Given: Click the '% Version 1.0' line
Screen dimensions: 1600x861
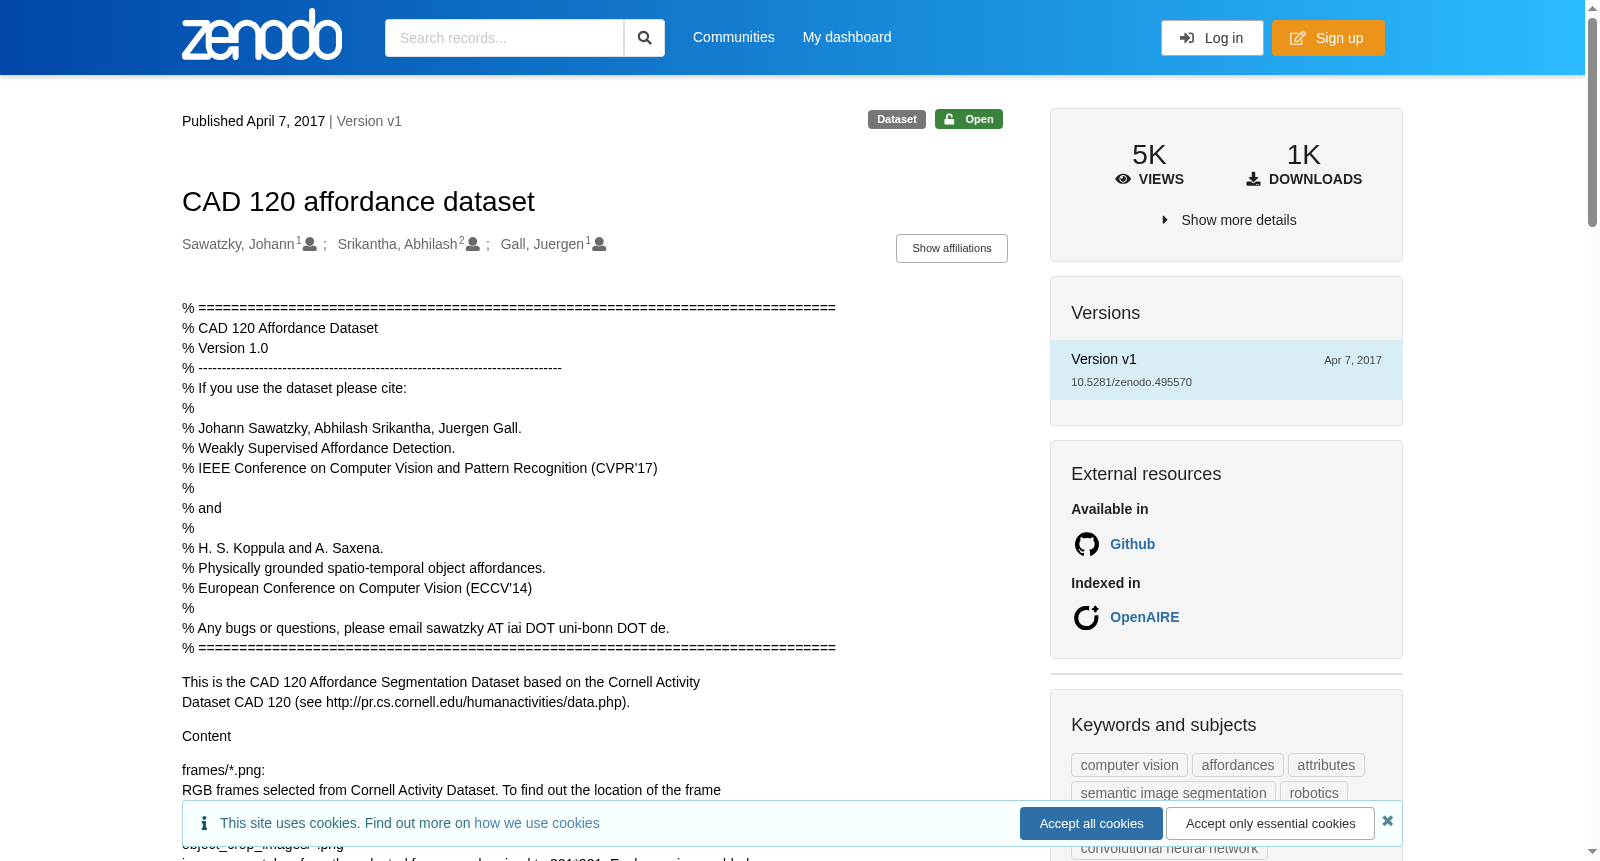Looking at the screenshot, I should click(225, 348).
